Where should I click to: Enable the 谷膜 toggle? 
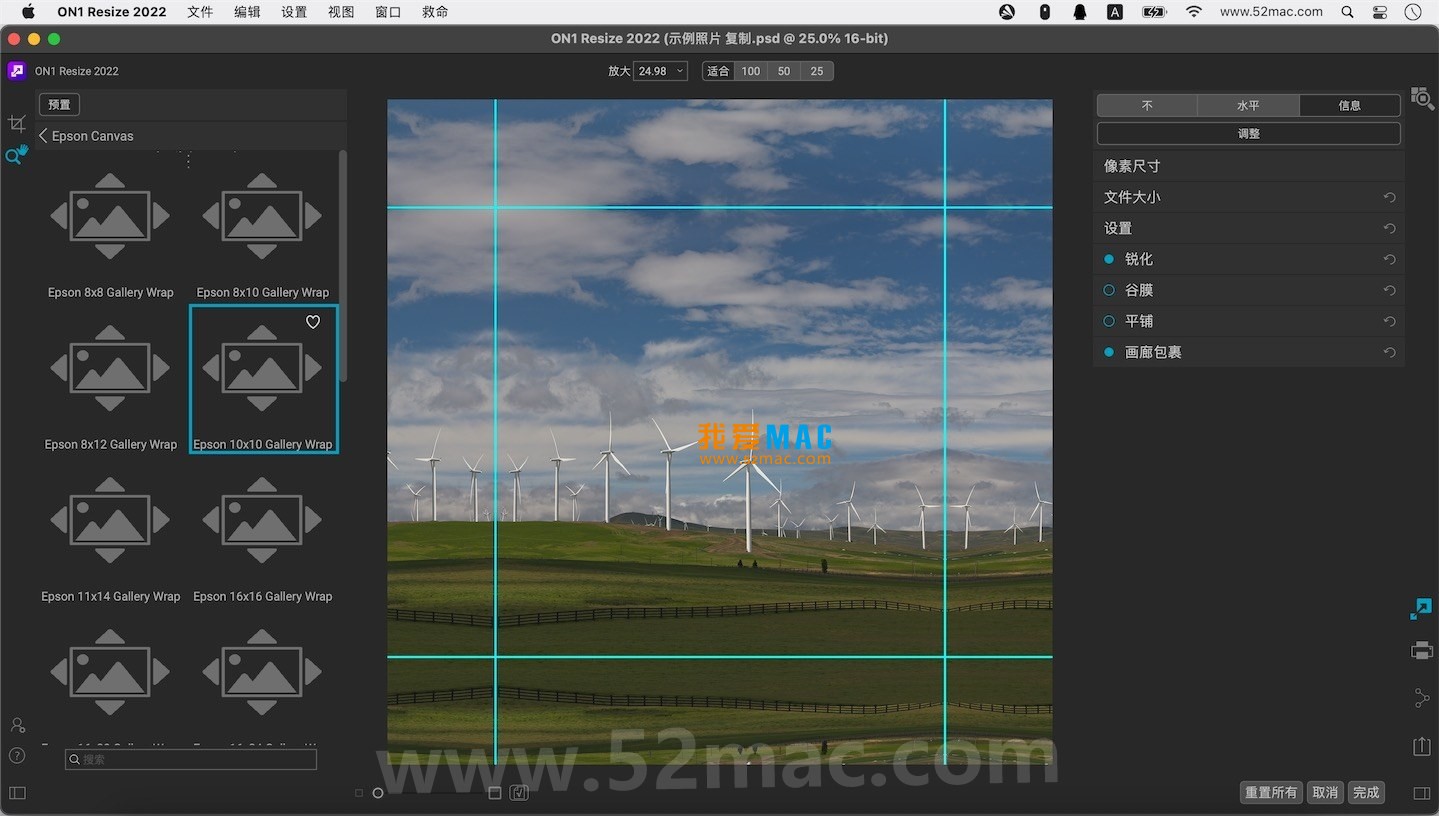tap(1109, 290)
